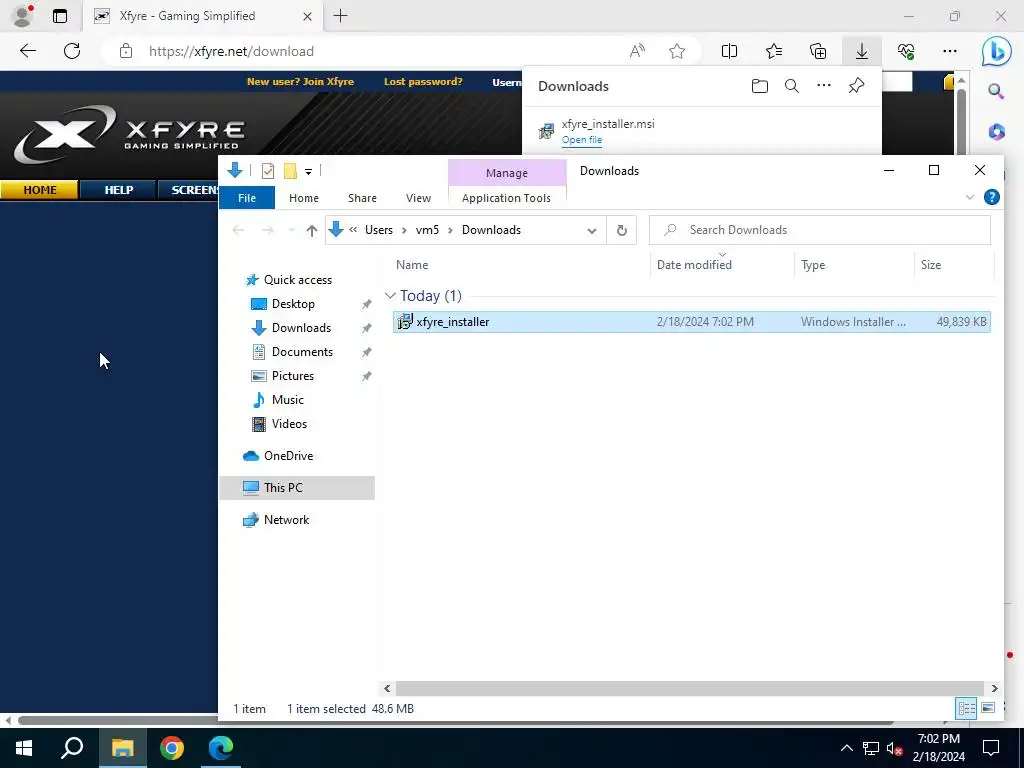Open the Application Tools tab
The height and width of the screenshot is (768, 1024).
click(506, 198)
